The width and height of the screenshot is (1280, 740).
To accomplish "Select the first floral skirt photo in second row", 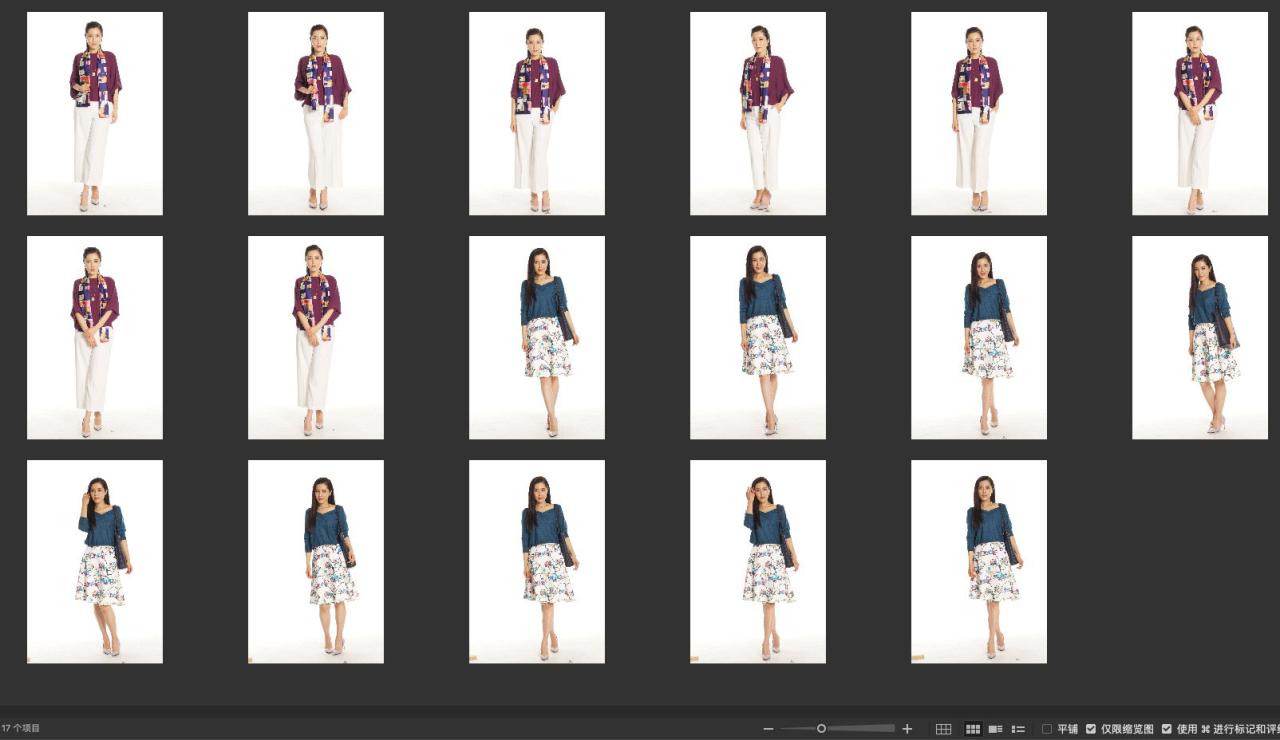I will [537, 337].
